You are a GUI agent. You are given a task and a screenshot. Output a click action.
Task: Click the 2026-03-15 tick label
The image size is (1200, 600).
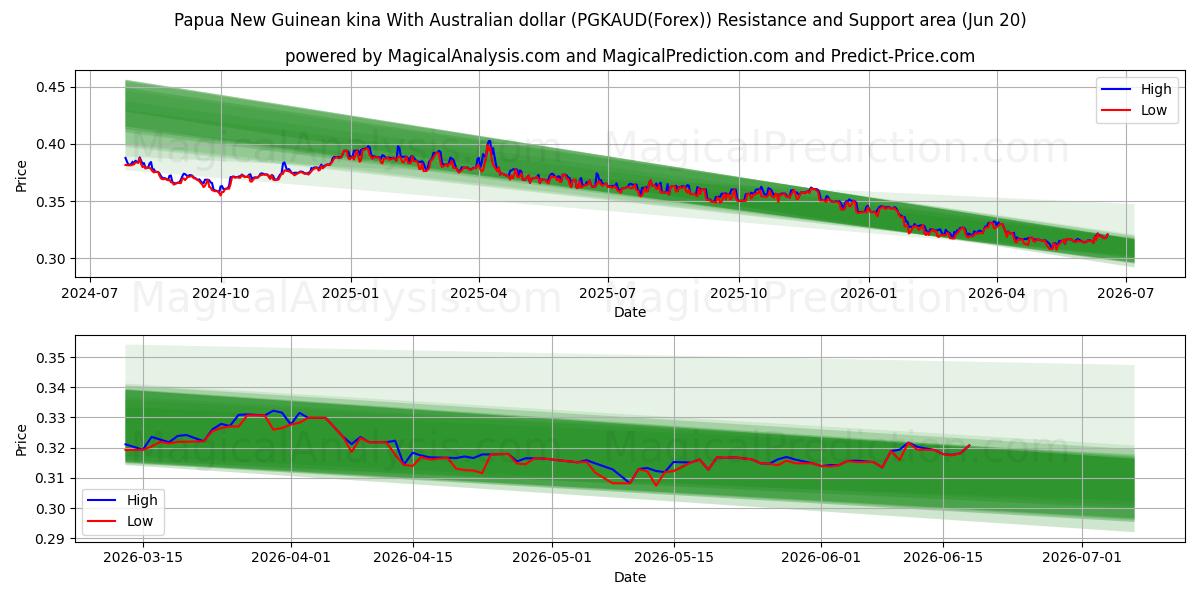[x=141, y=558]
